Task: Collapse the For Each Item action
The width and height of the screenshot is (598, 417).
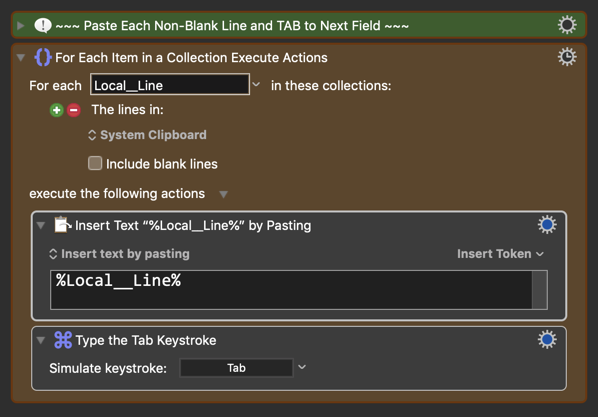Action: pos(21,58)
